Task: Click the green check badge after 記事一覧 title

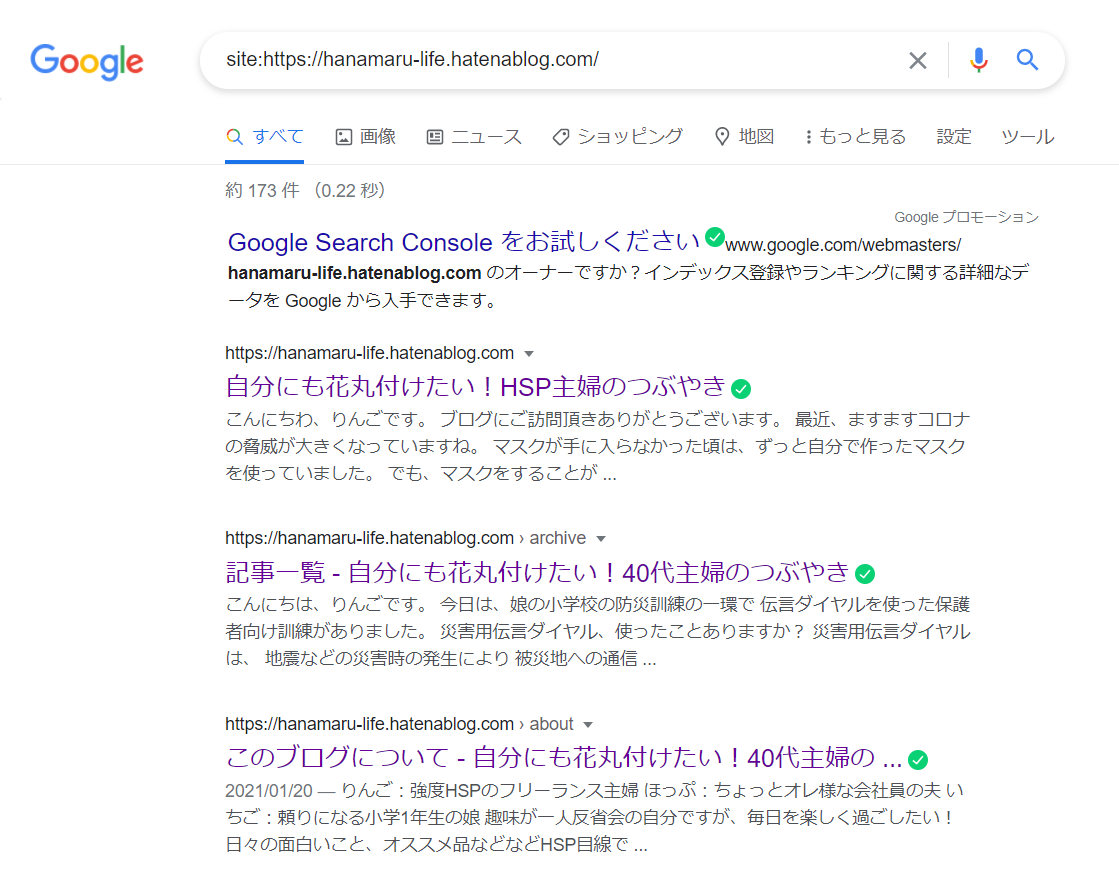Action: 865,574
